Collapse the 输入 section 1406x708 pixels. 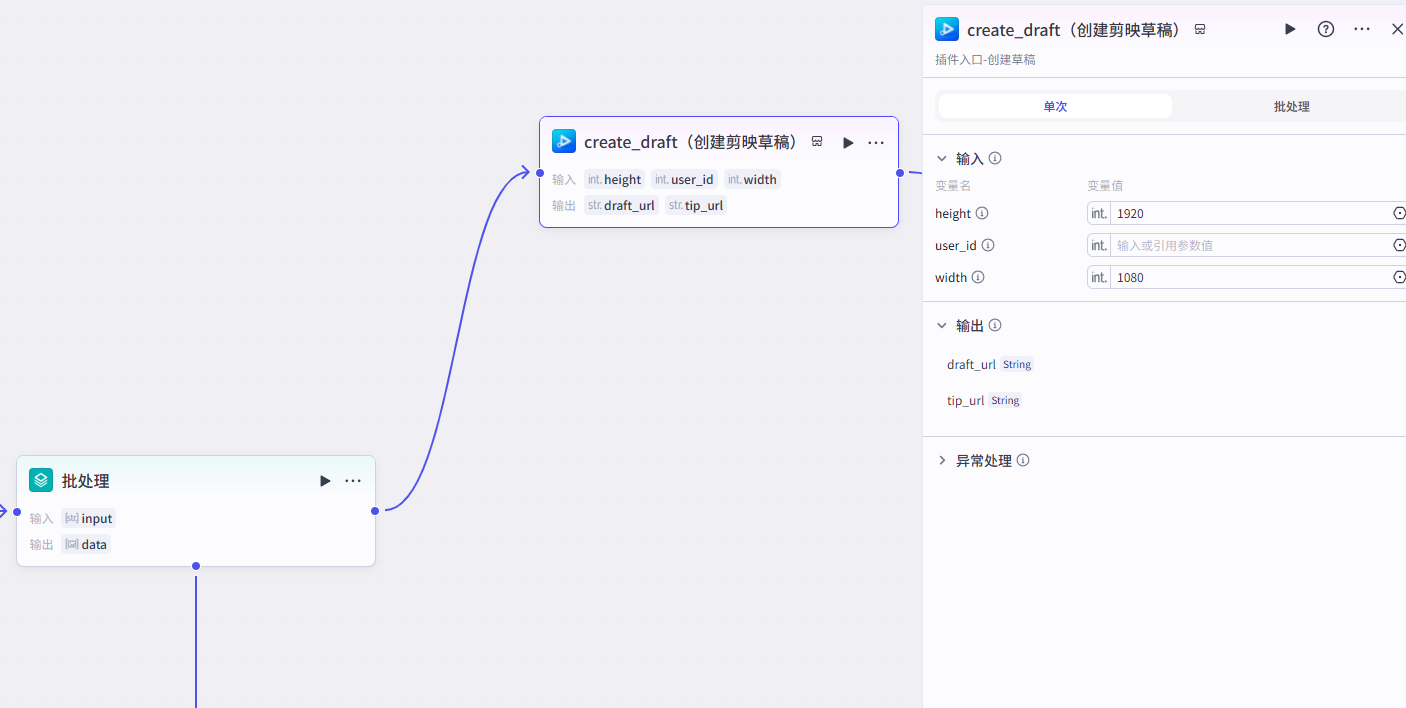pos(941,158)
